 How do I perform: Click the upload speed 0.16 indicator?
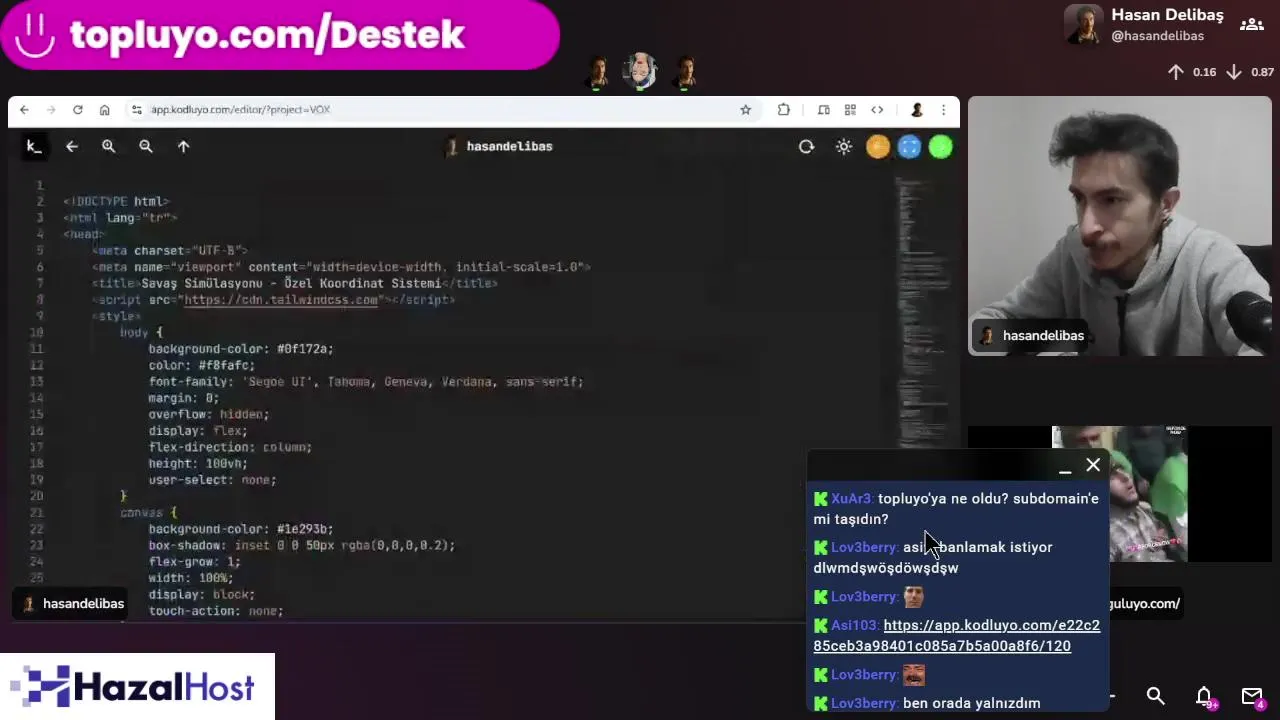(x=1192, y=72)
